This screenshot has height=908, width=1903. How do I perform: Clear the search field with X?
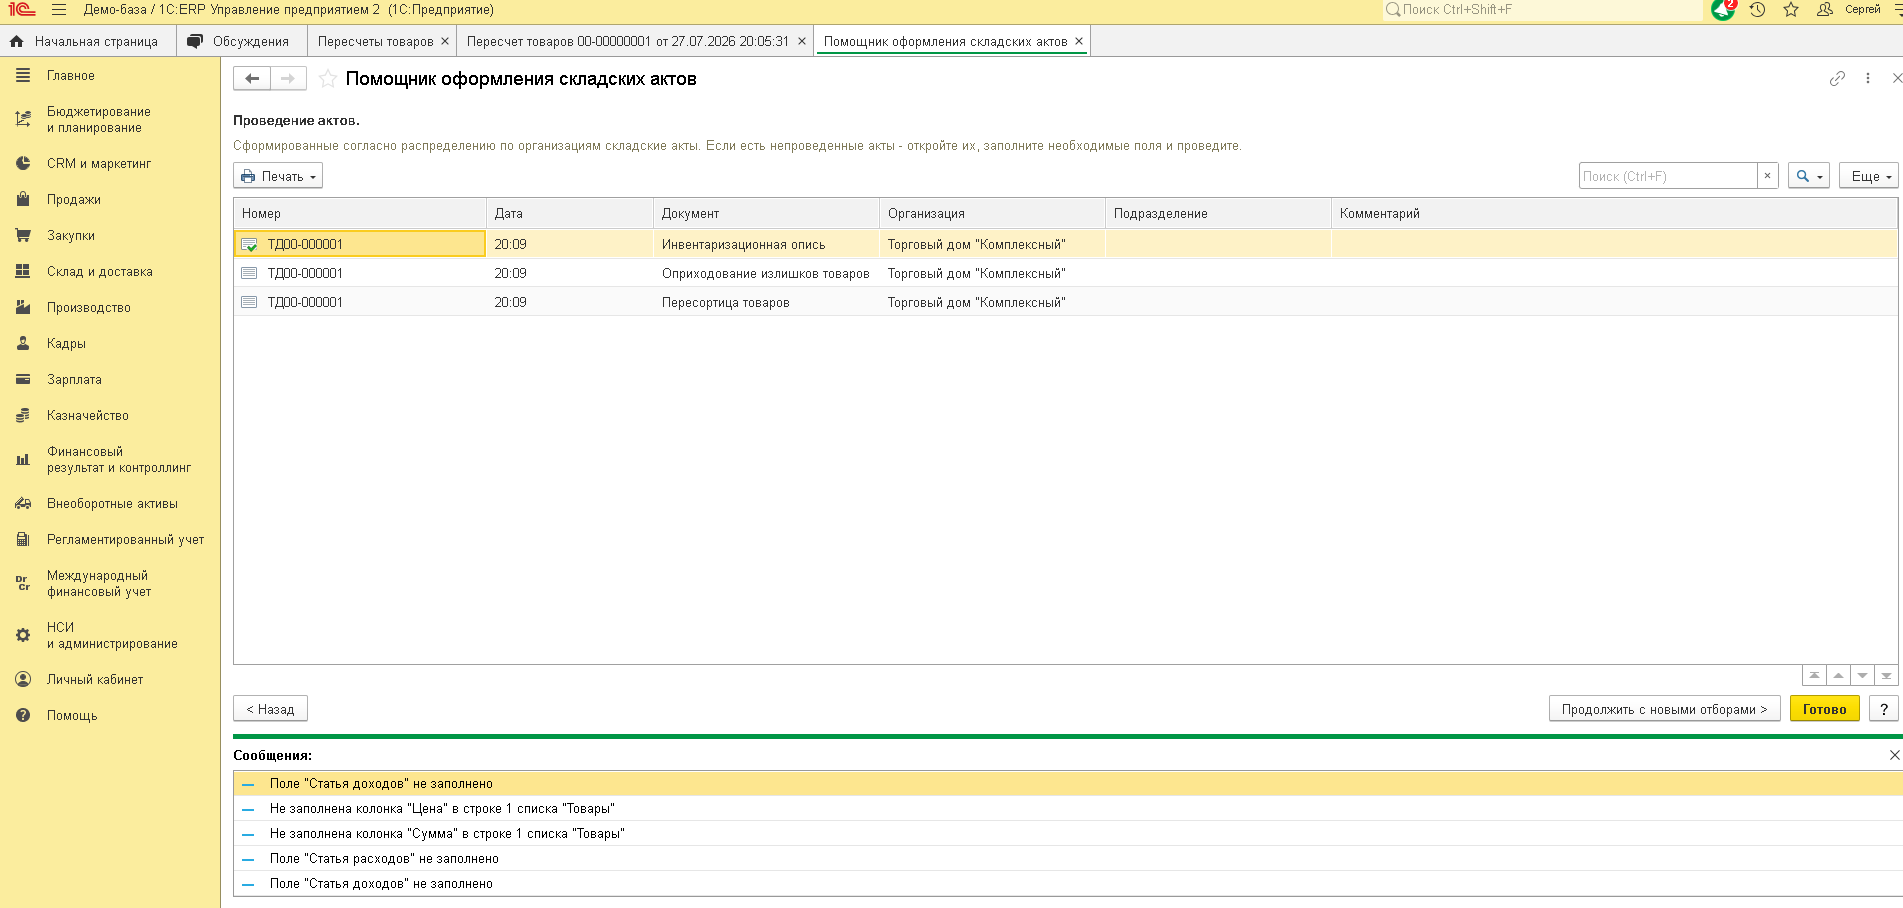point(1767,176)
